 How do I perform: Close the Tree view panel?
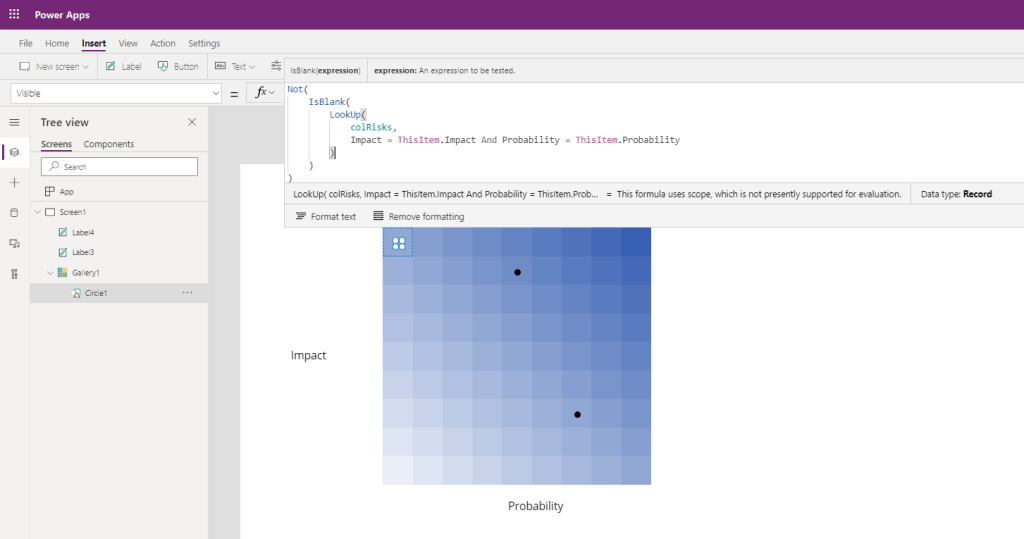(x=192, y=122)
